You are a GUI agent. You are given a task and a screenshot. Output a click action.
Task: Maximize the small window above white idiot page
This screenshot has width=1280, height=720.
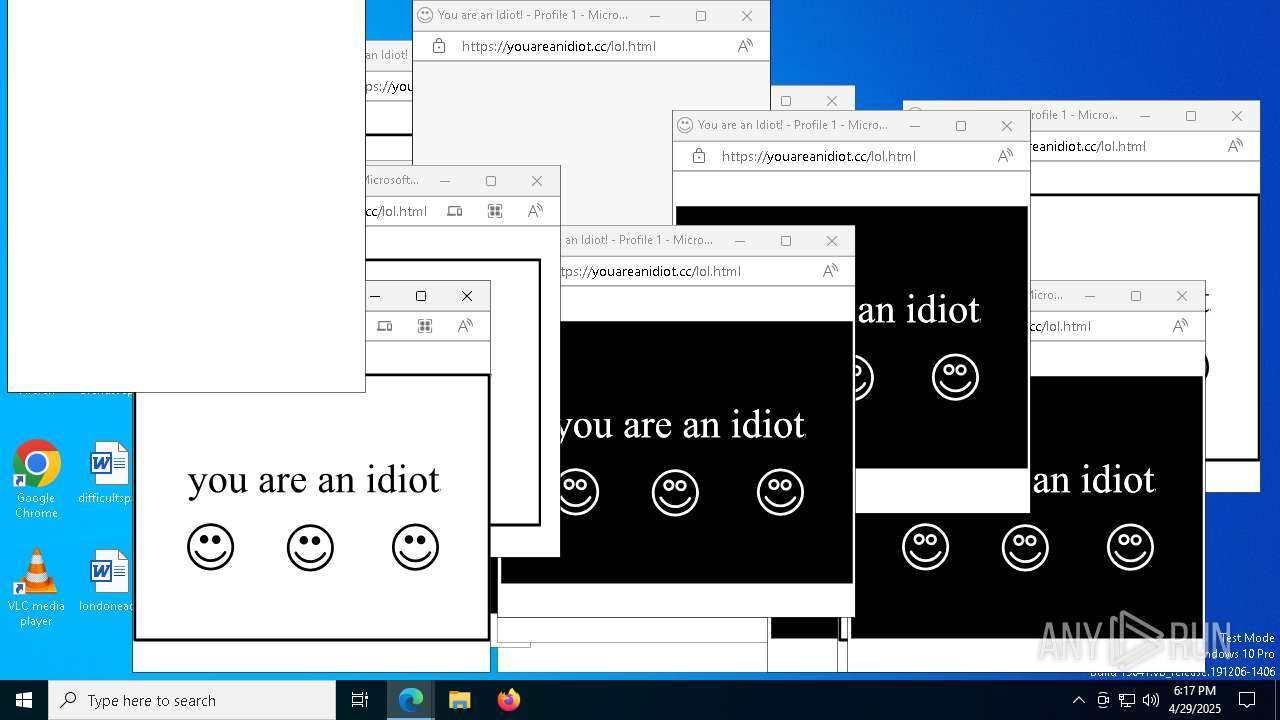(x=421, y=296)
